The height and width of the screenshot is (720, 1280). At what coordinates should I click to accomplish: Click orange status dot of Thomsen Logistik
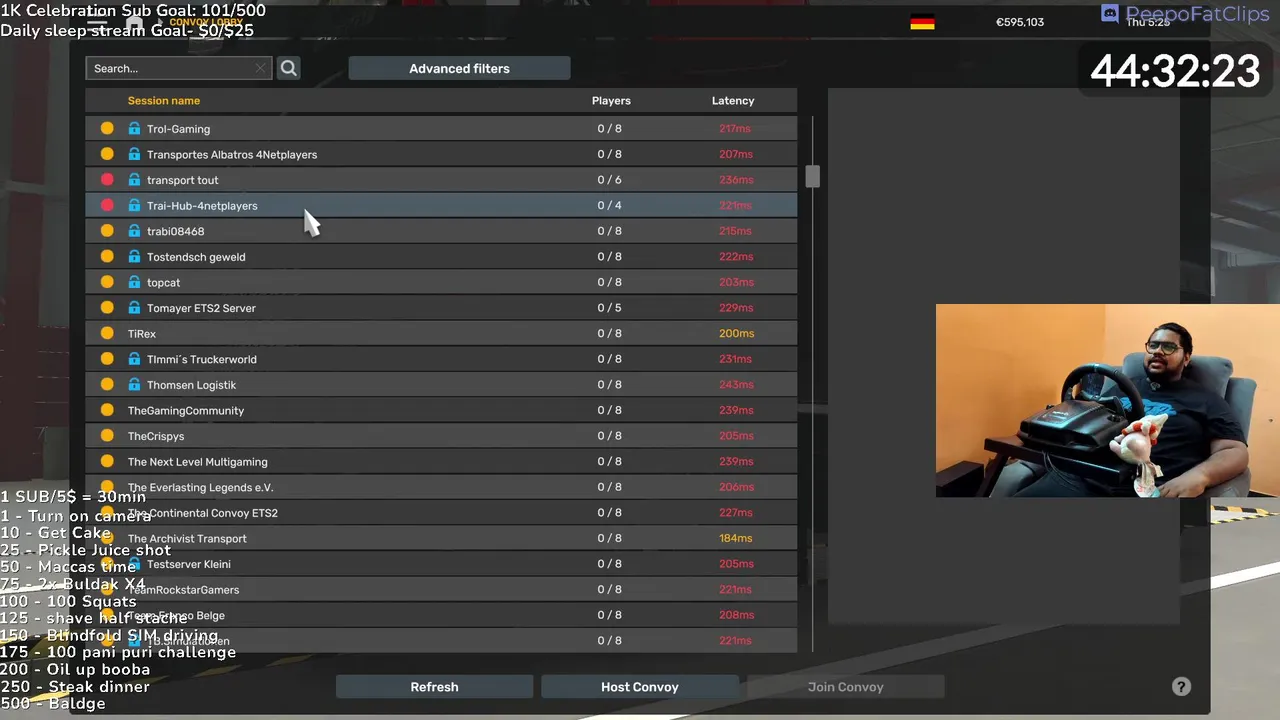pyautogui.click(x=107, y=384)
